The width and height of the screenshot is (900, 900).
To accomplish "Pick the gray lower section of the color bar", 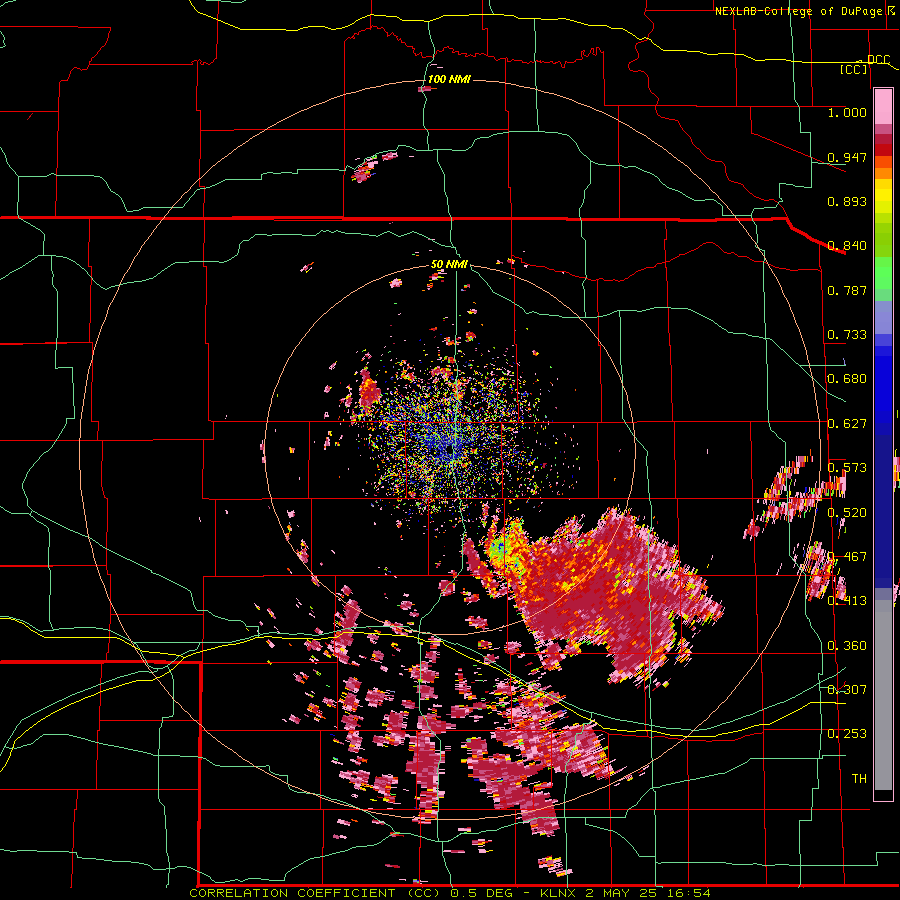I will click(883, 695).
